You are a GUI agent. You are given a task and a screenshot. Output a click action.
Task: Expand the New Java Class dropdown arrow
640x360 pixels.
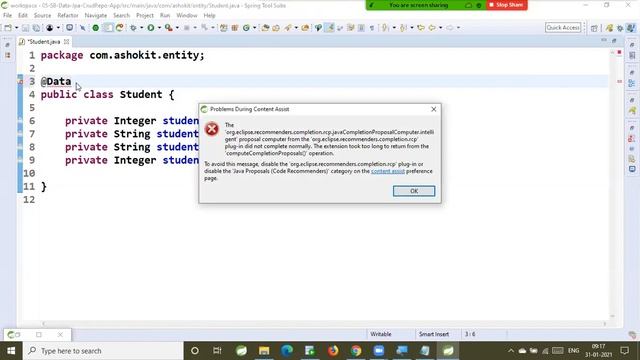254,28
